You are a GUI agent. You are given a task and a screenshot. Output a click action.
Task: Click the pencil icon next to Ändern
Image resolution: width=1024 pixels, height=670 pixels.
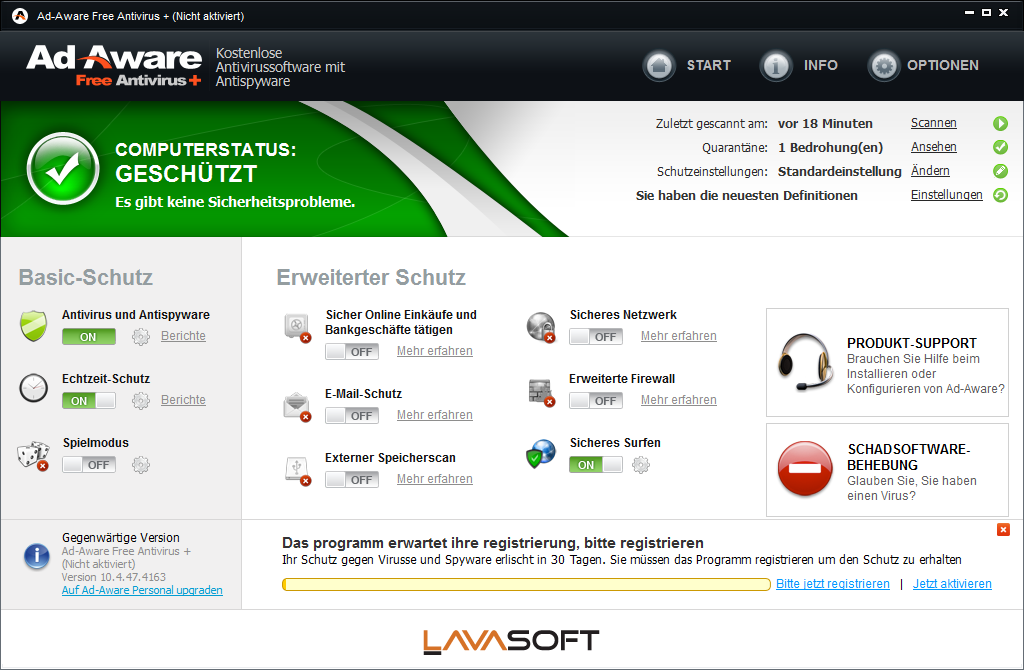[1000, 172]
